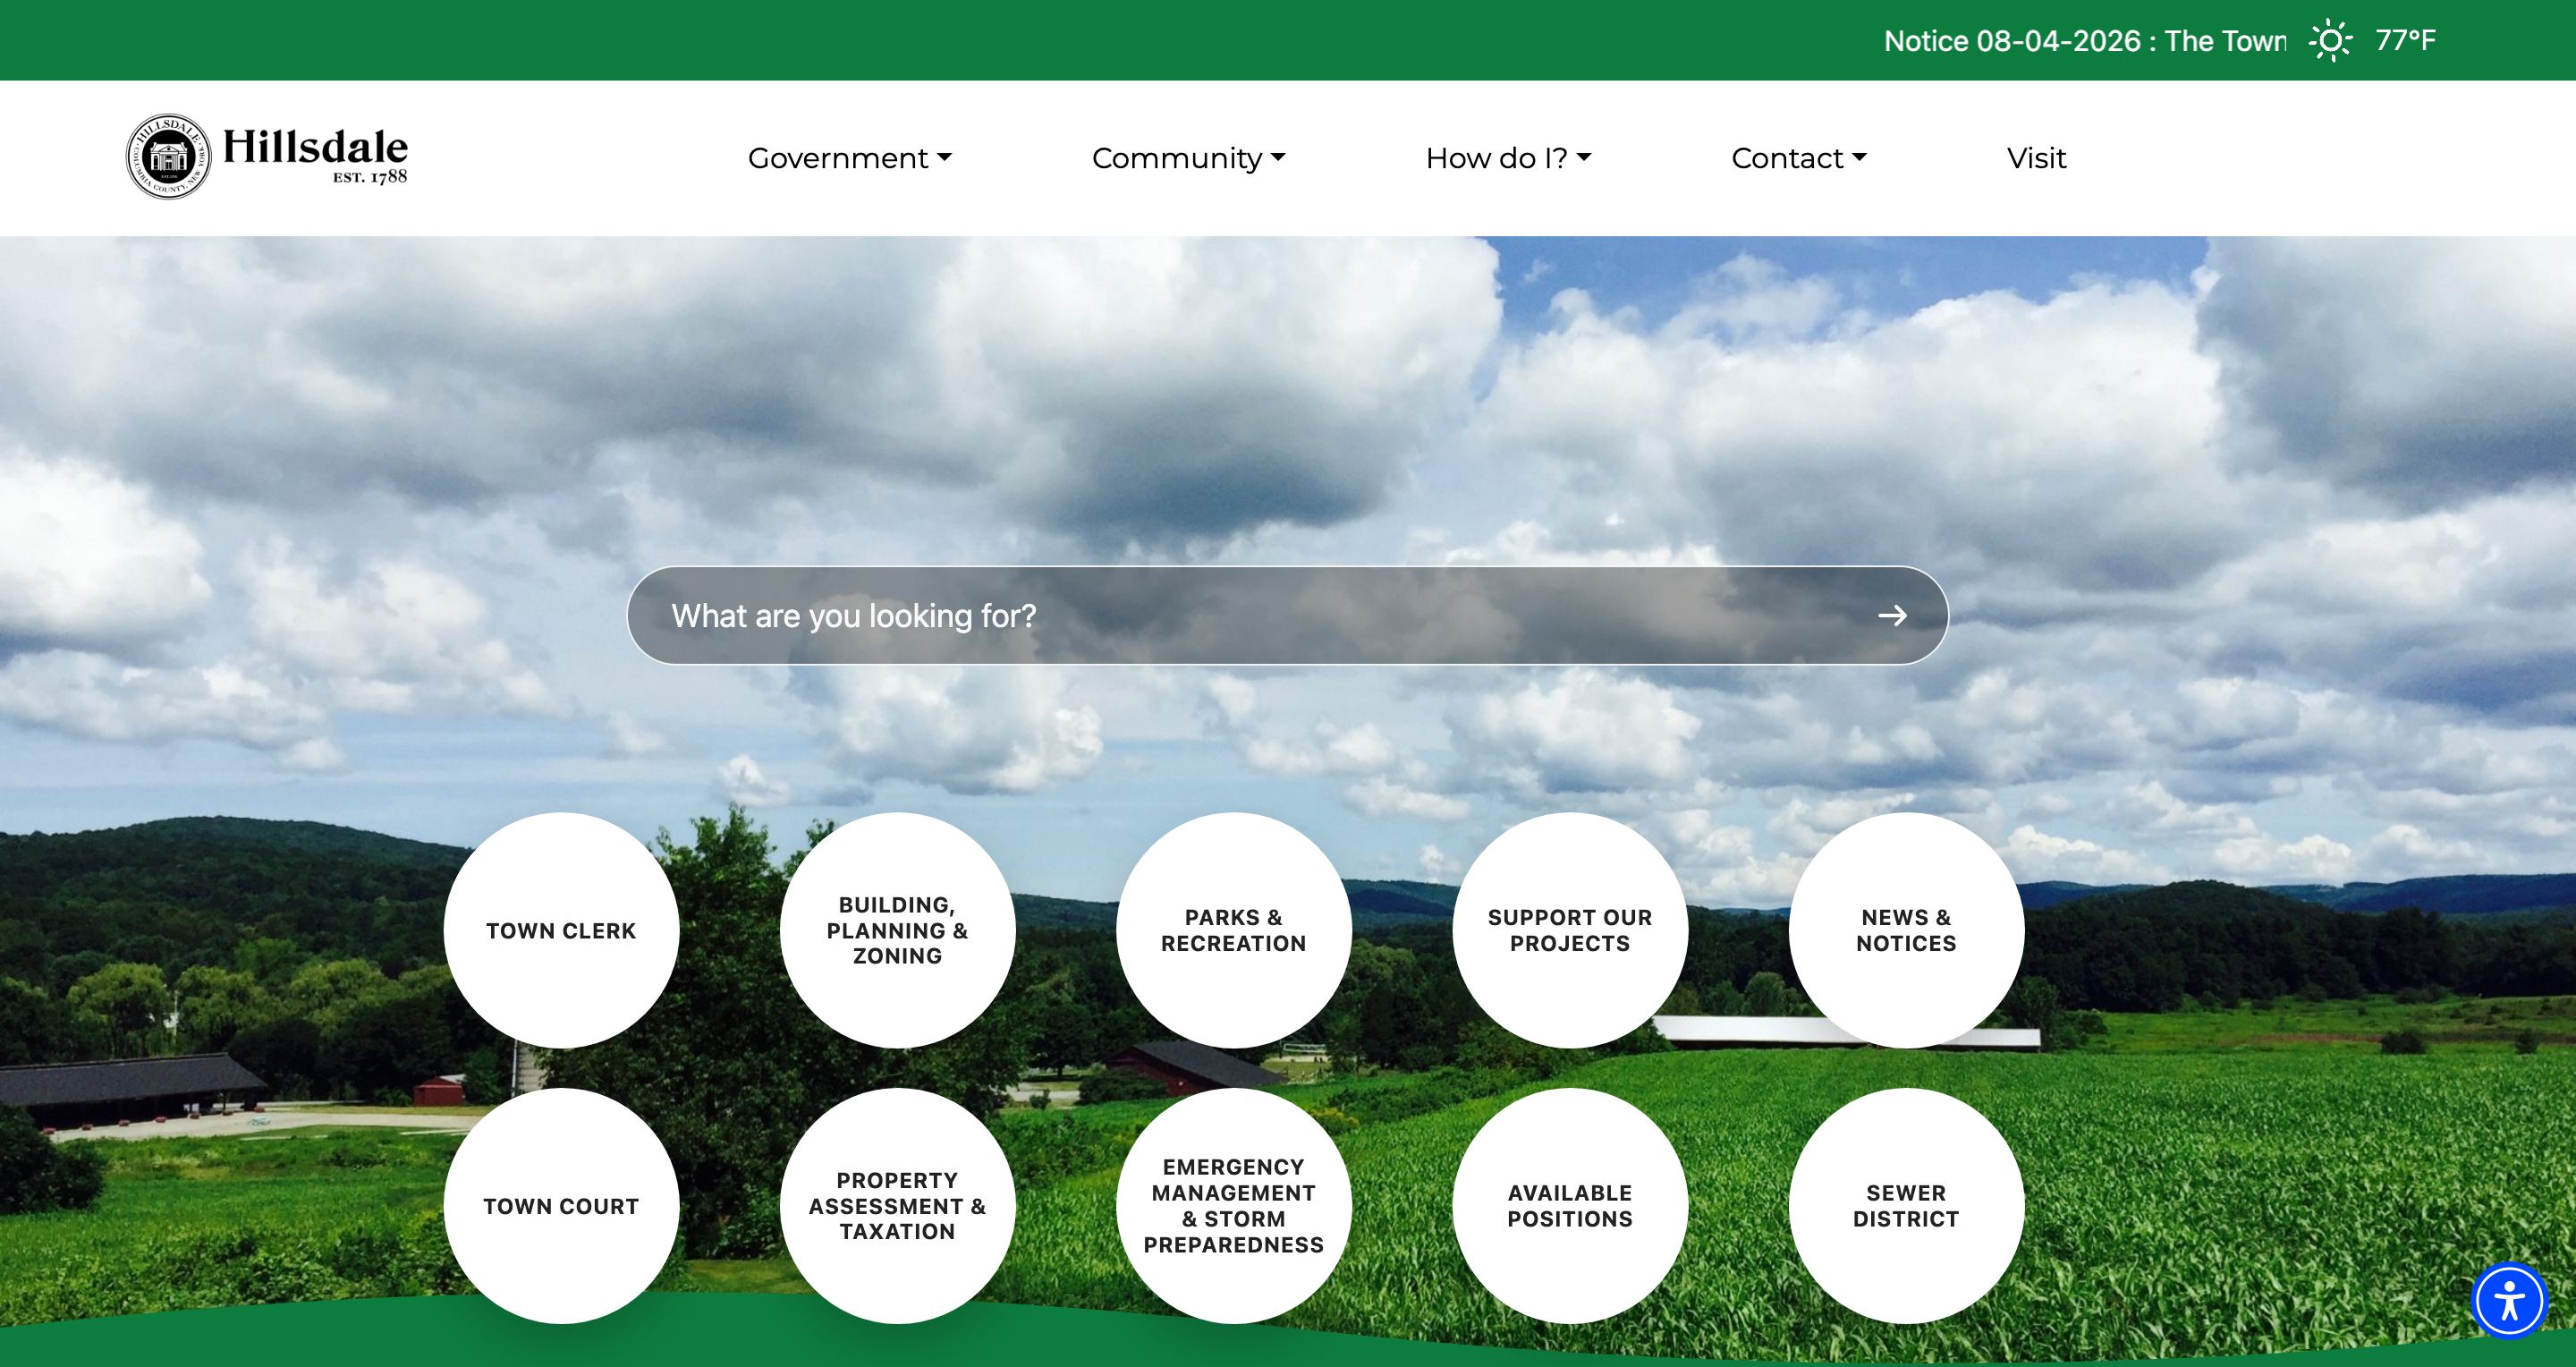Expand the Community dropdown menu
The height and width of the screenshot is (1367, 2576).
(x=1188, y=158)
